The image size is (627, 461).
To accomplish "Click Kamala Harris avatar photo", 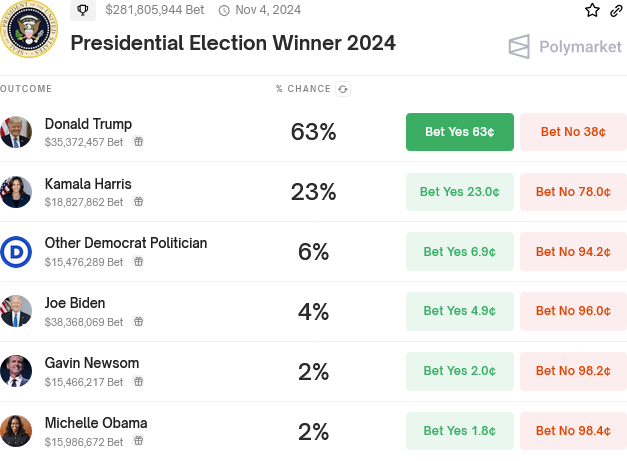I will coord(16,192).
